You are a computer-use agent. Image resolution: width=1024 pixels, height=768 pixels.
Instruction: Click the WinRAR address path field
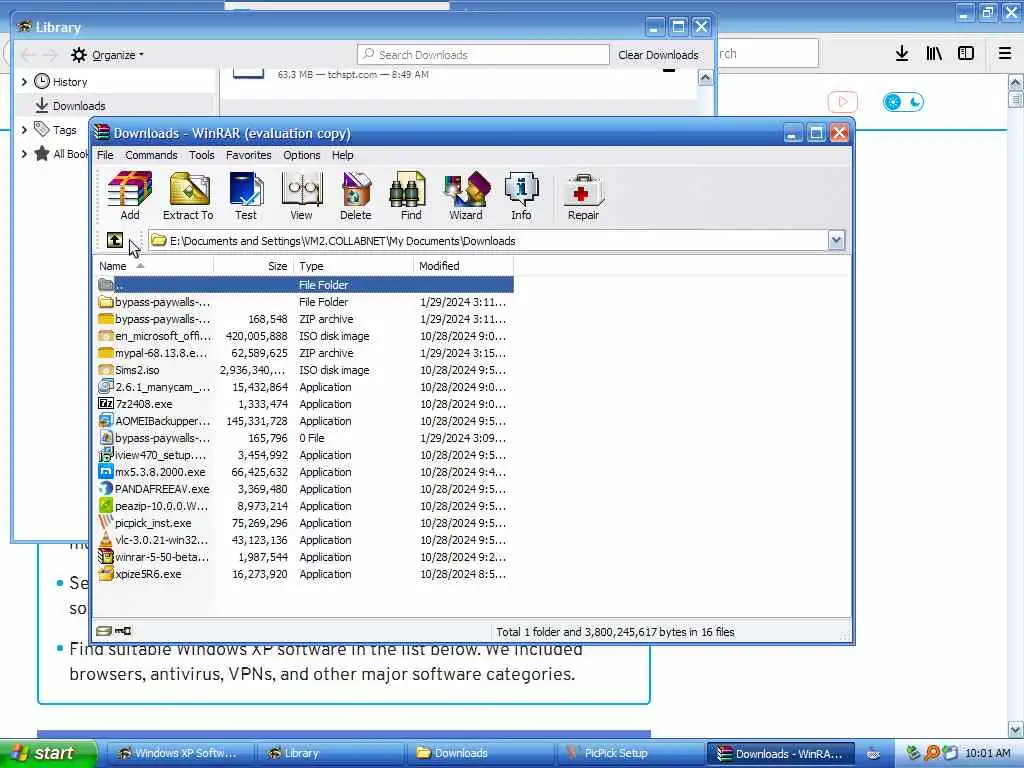pyautogui.click(x=488, y=240)
